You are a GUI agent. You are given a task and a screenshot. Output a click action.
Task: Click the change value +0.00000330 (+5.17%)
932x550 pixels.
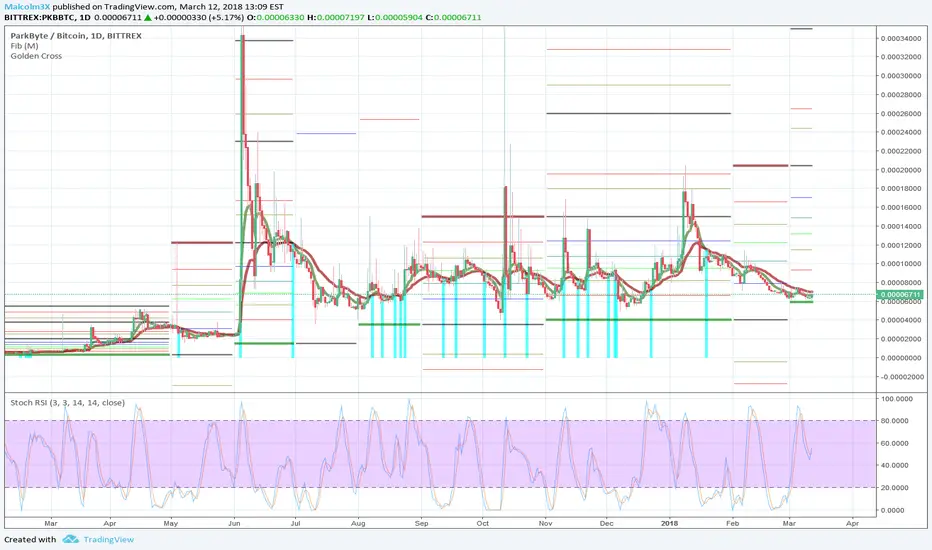(x=199, y=17)
